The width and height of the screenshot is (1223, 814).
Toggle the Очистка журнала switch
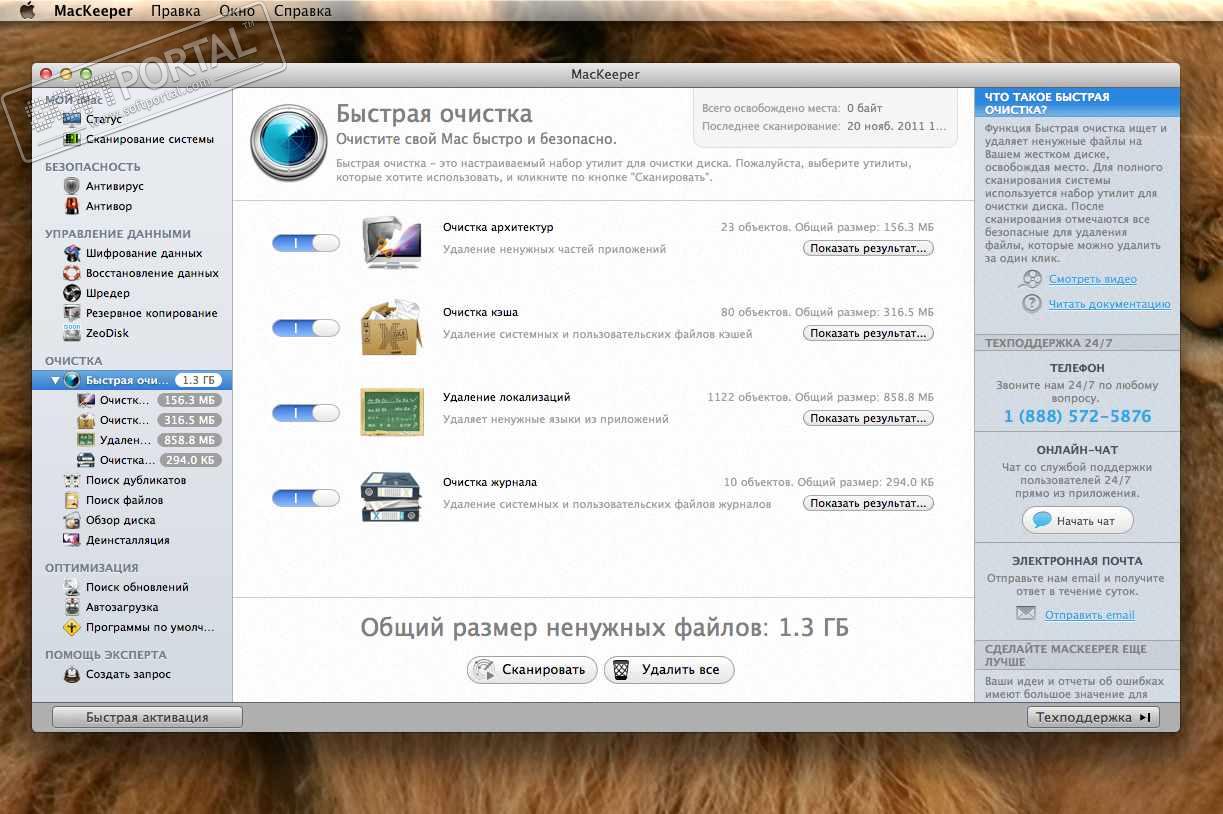point(306,498)
